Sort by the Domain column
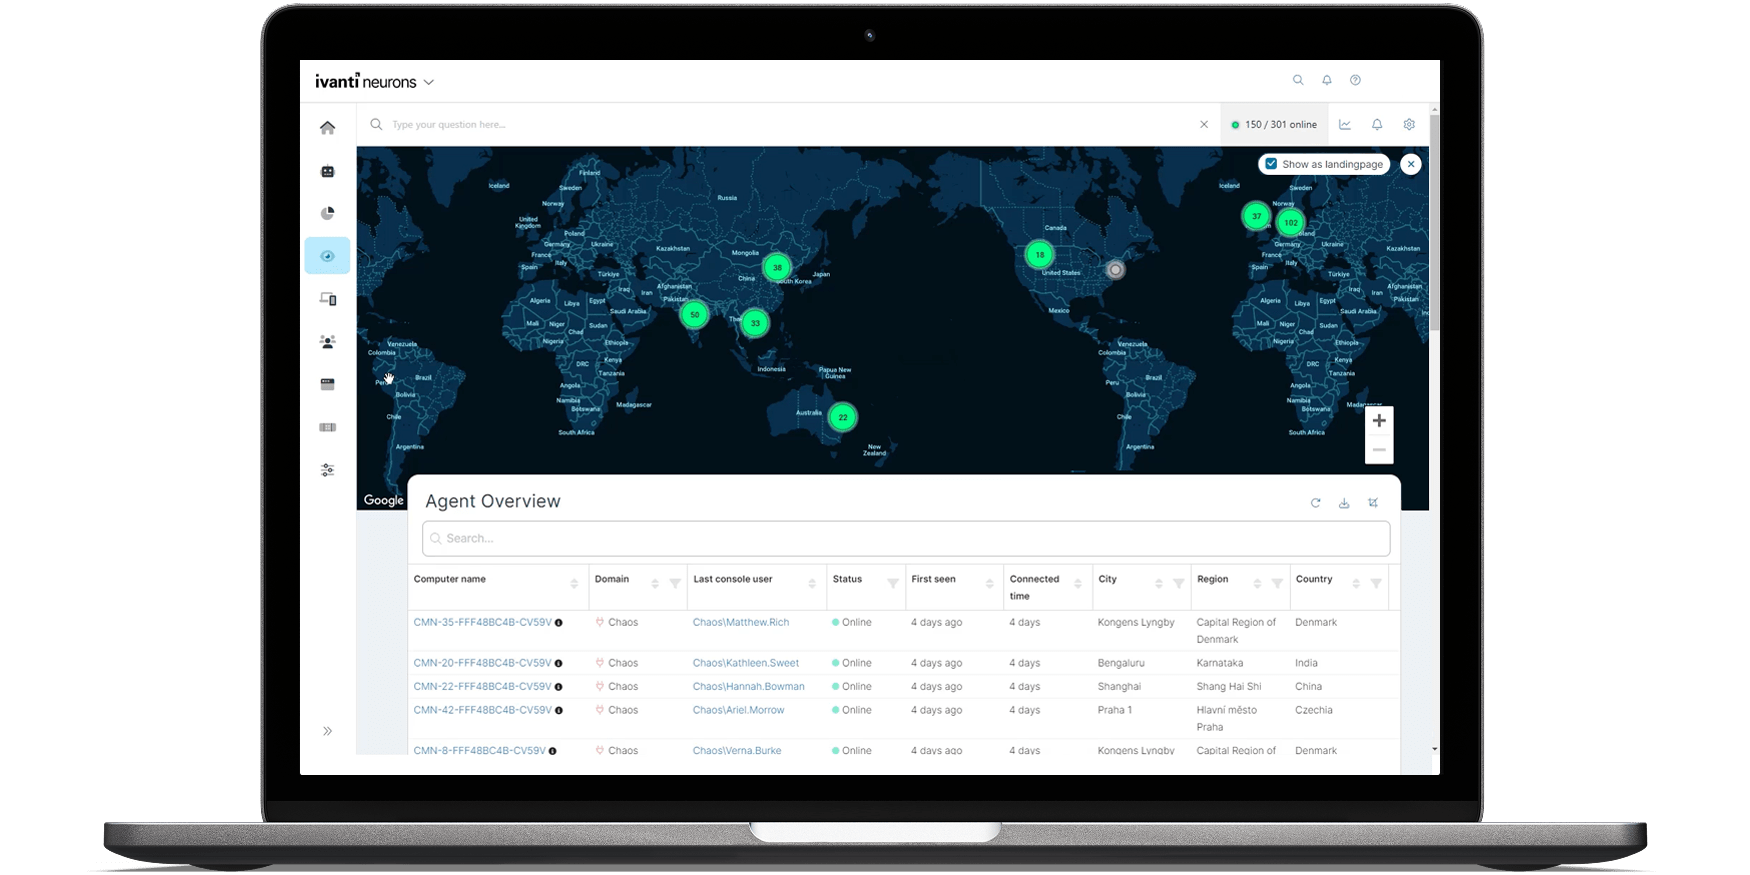1750x875 pixels. coord(655,584)
